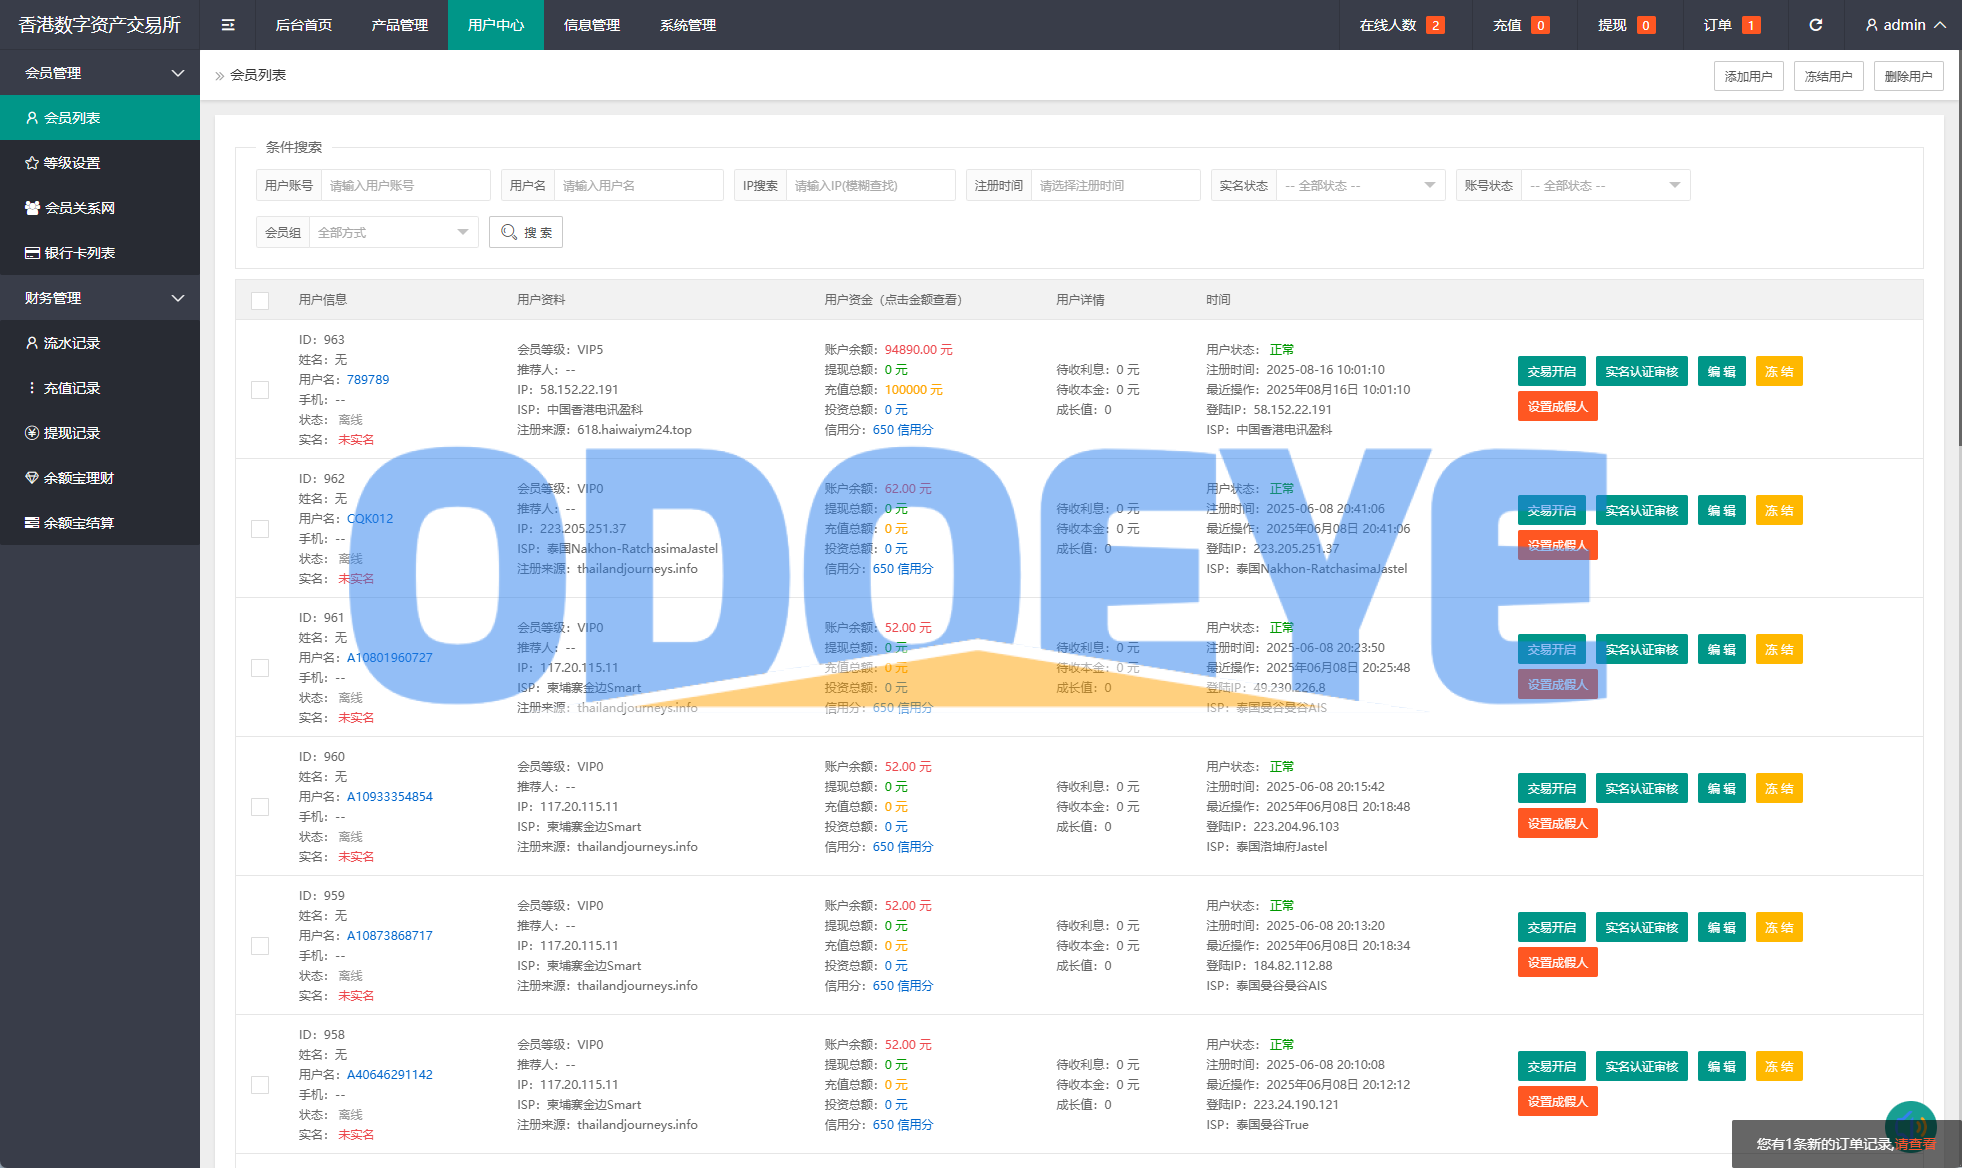1962x1168 pixels.
Task: Click the refresh icon in top bar
Action: pos(1815,25)
